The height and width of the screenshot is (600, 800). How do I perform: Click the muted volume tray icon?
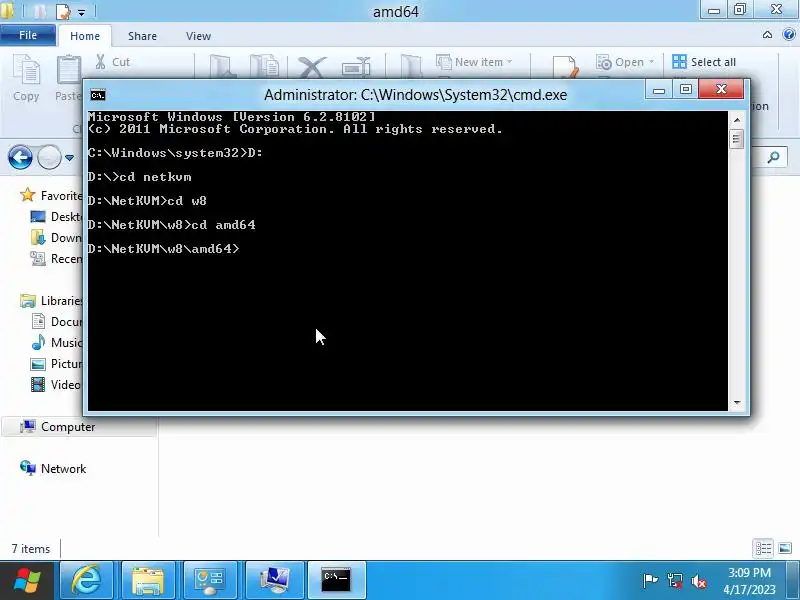click(x=698, y=581)
